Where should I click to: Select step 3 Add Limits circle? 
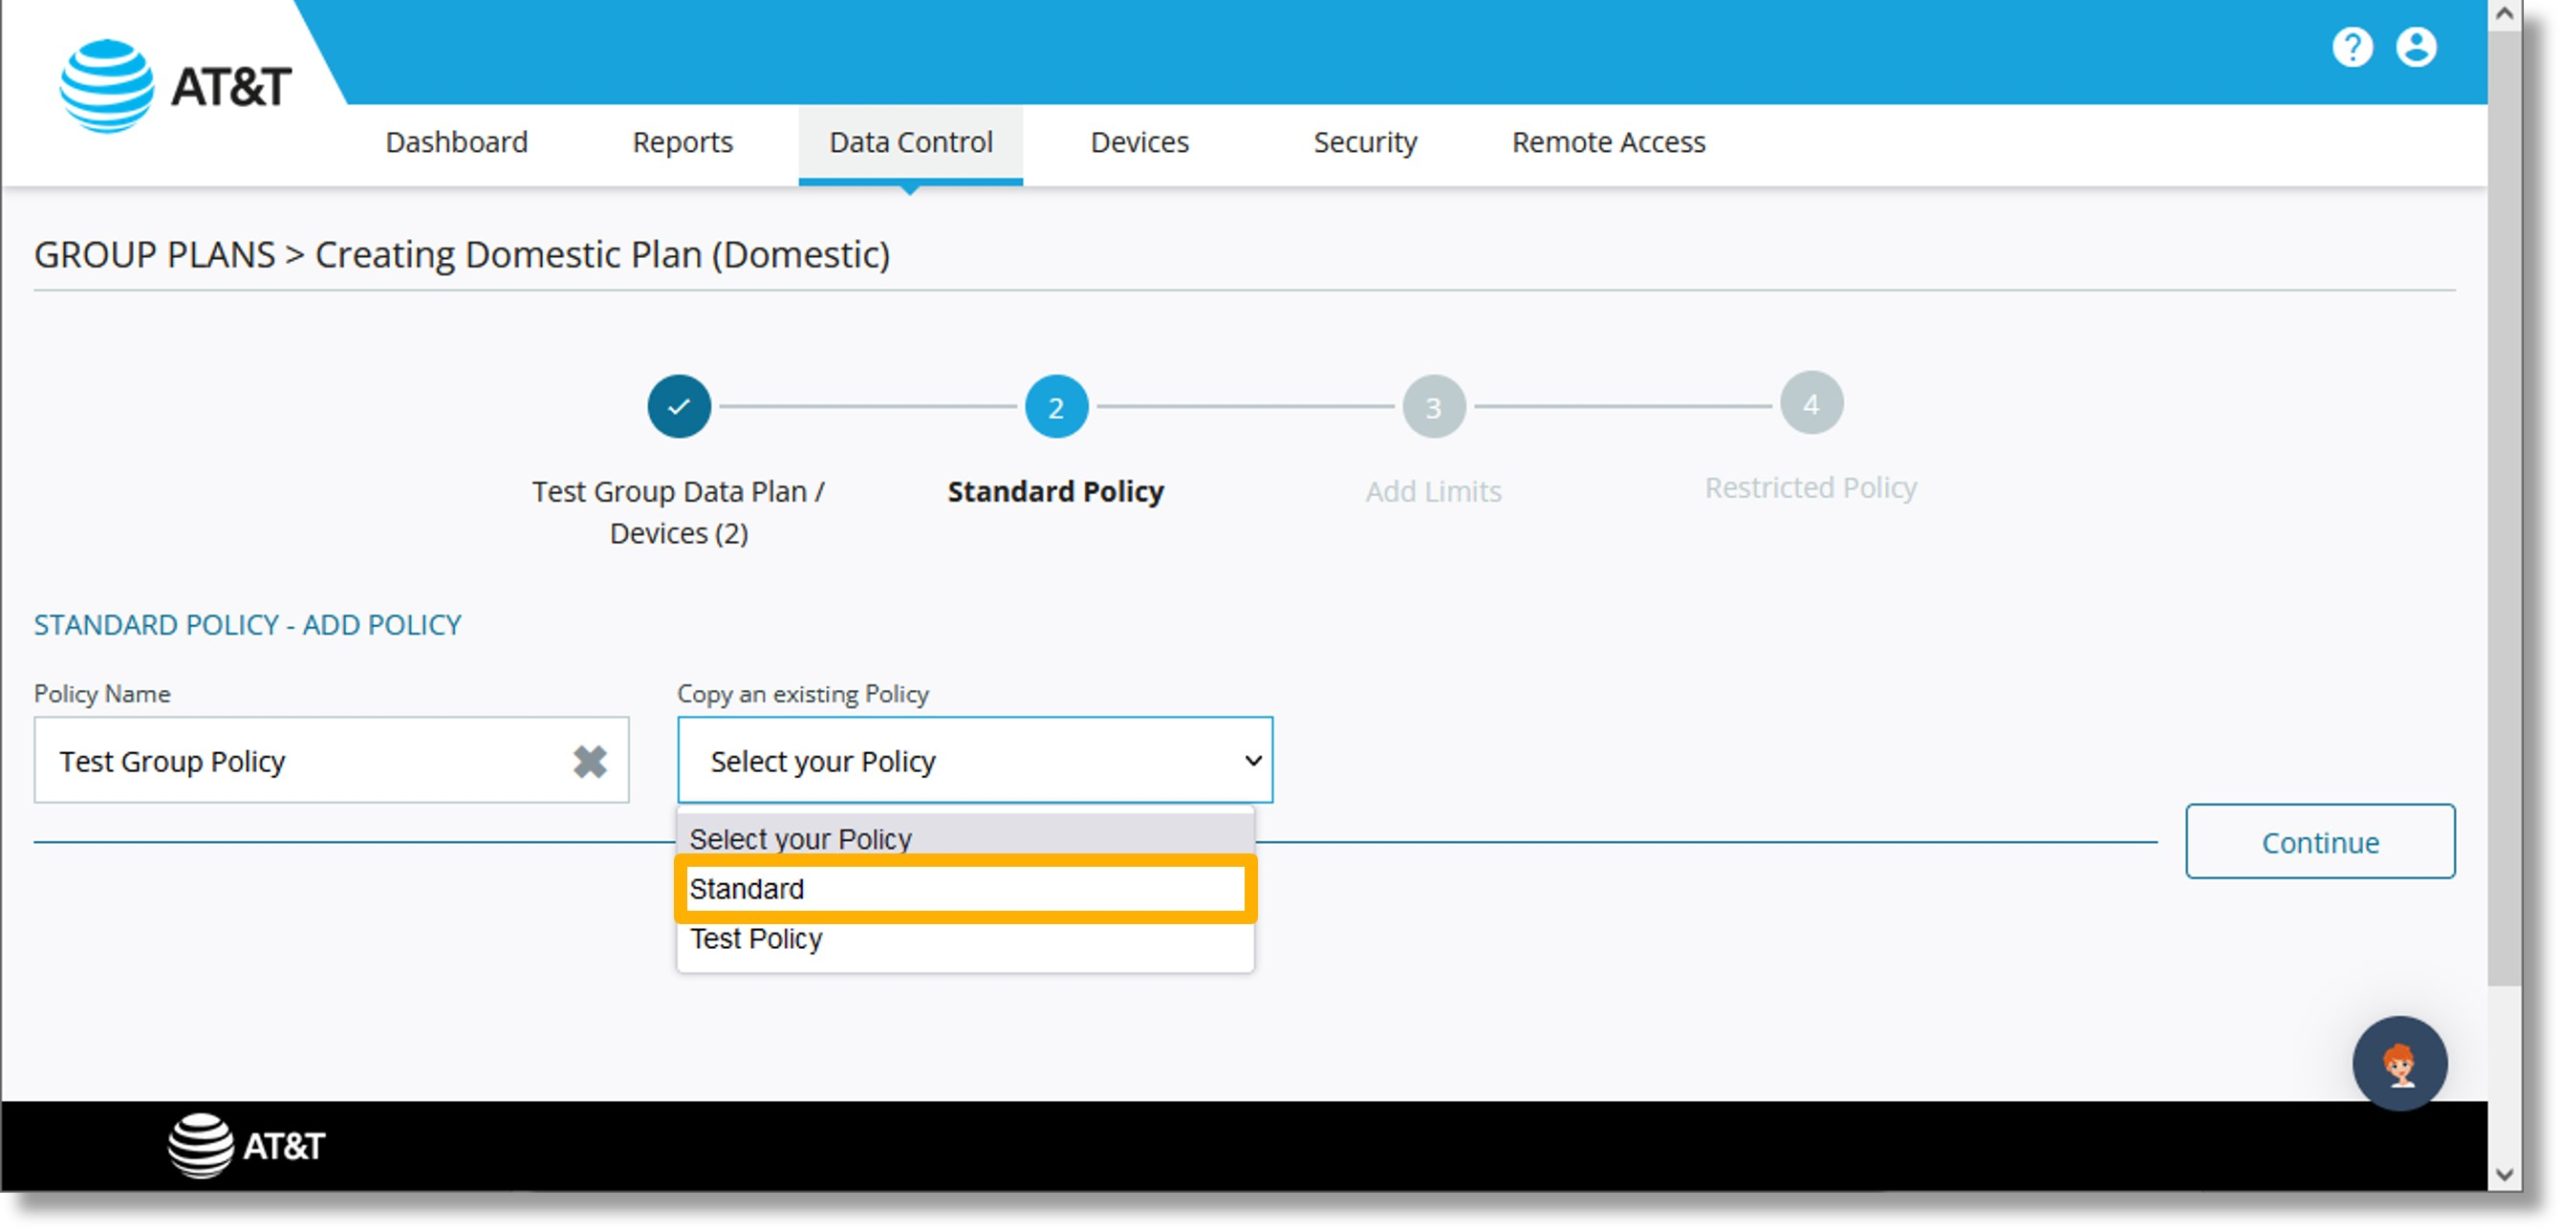pyautogui.click(x=1433, y=406)
